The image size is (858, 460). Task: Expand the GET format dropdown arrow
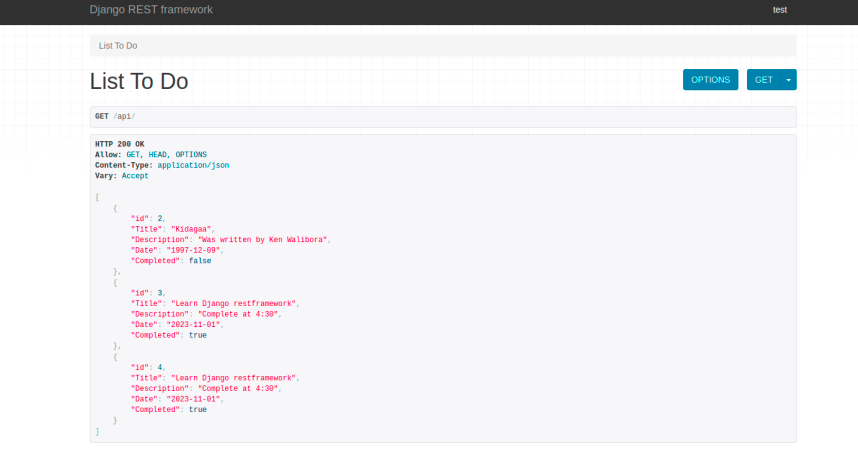(x=789, y=80)
